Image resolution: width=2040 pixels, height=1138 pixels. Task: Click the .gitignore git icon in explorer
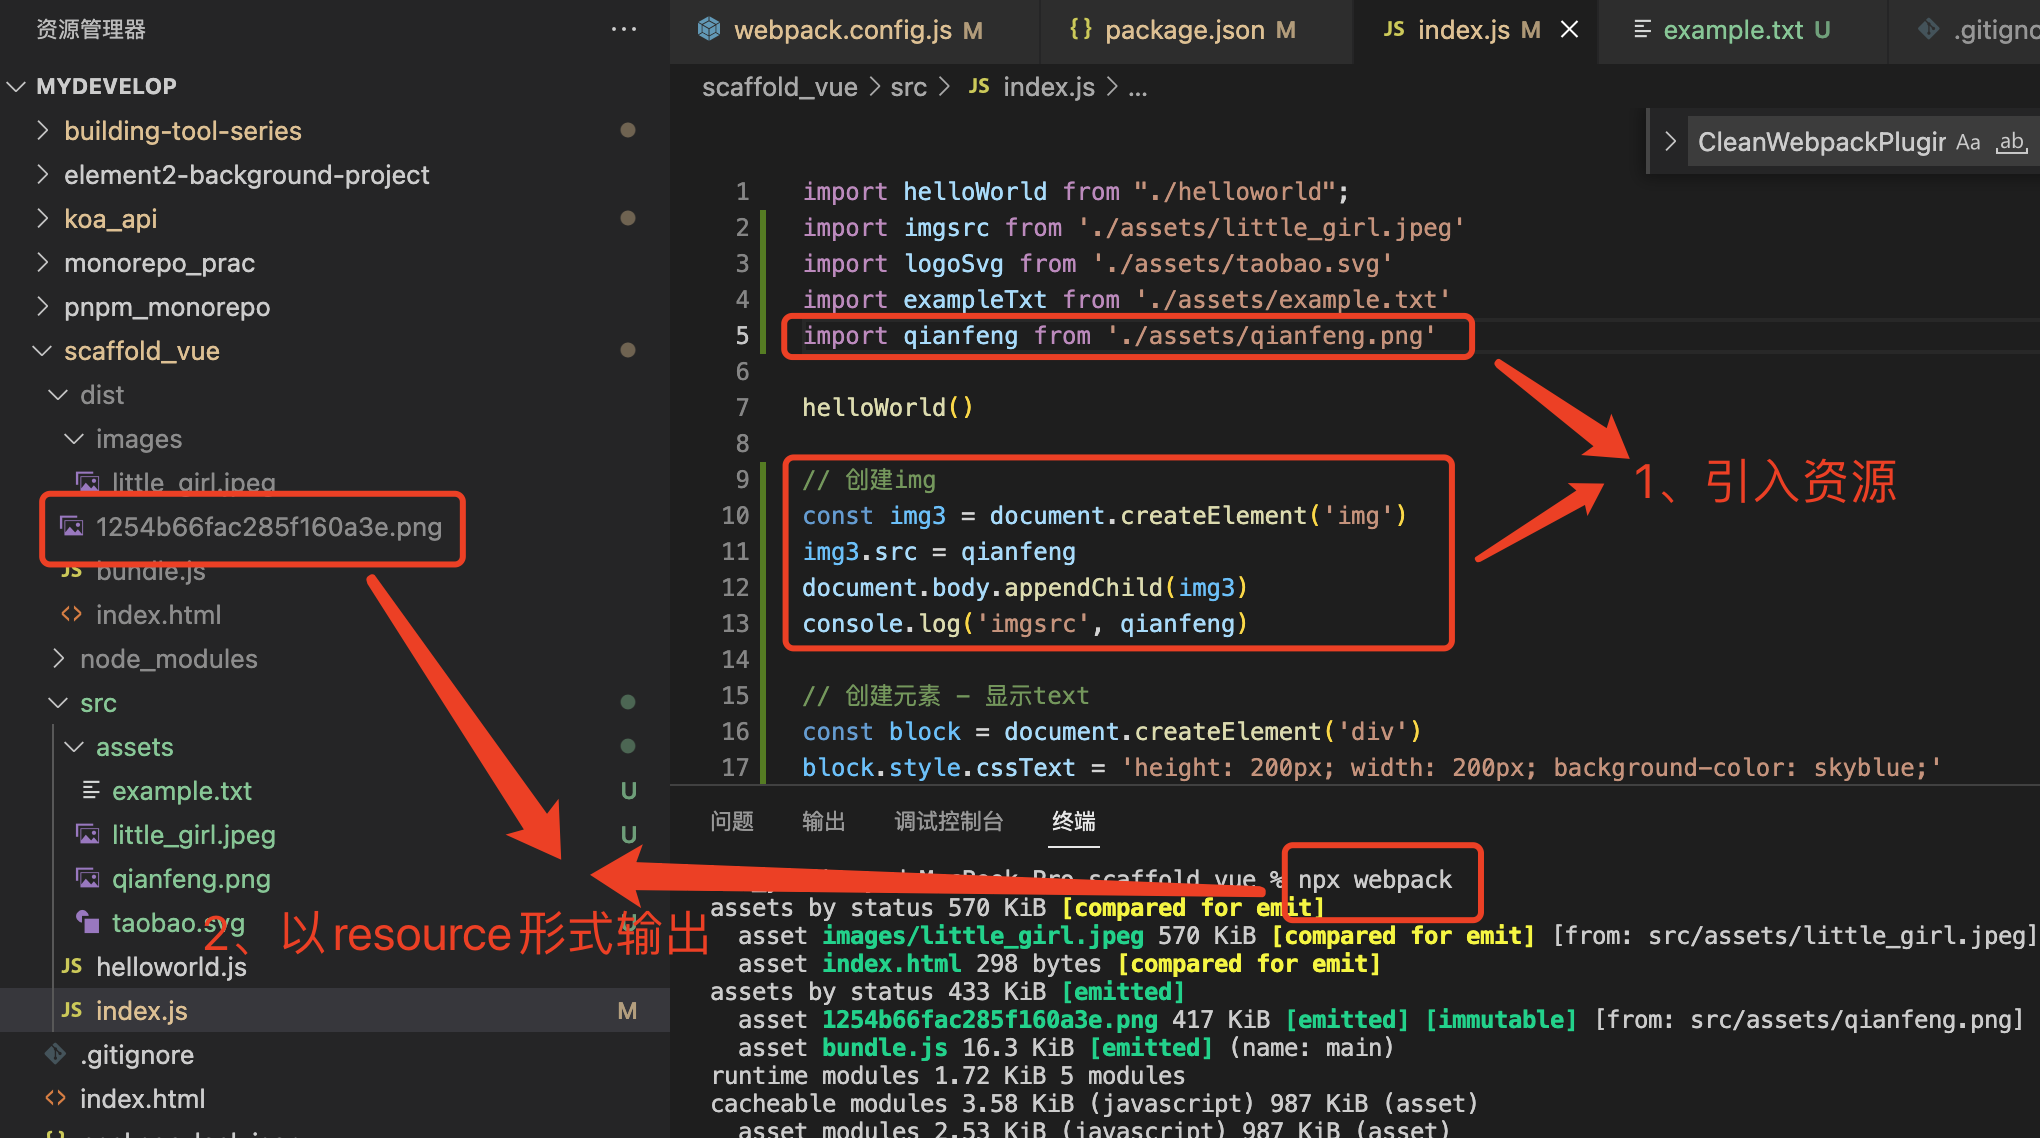(x=56, y=1055)
